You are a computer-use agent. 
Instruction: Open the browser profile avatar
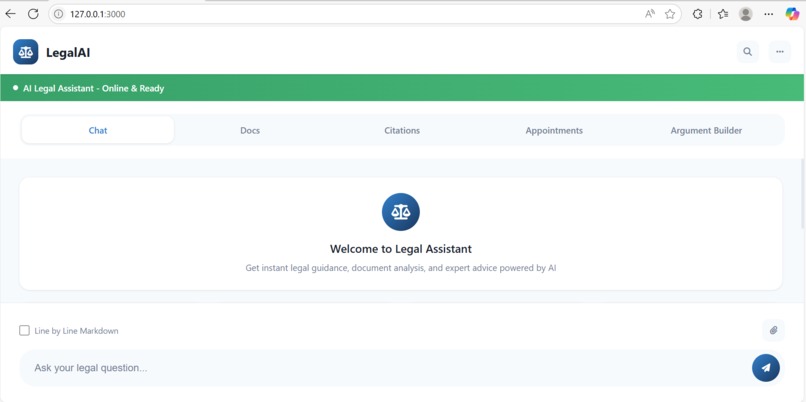click(x=745, y=14)
